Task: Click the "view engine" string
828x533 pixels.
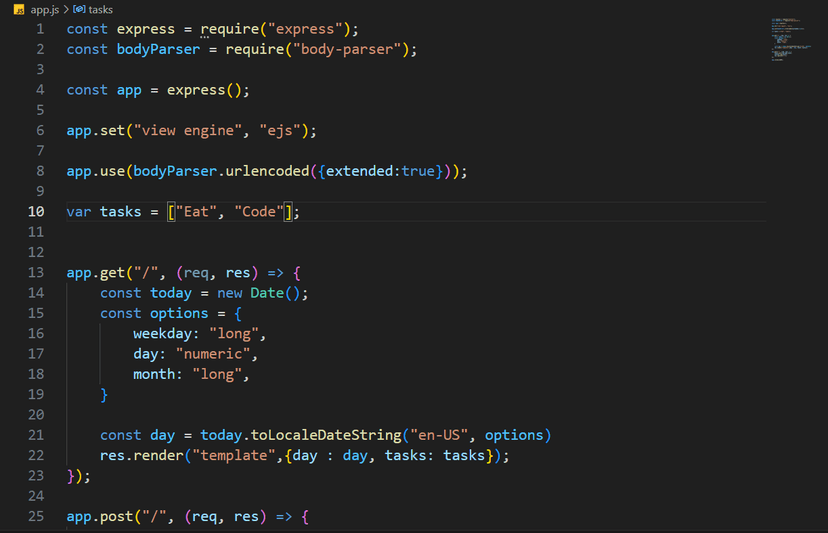Action: click(x=188, y=130)
